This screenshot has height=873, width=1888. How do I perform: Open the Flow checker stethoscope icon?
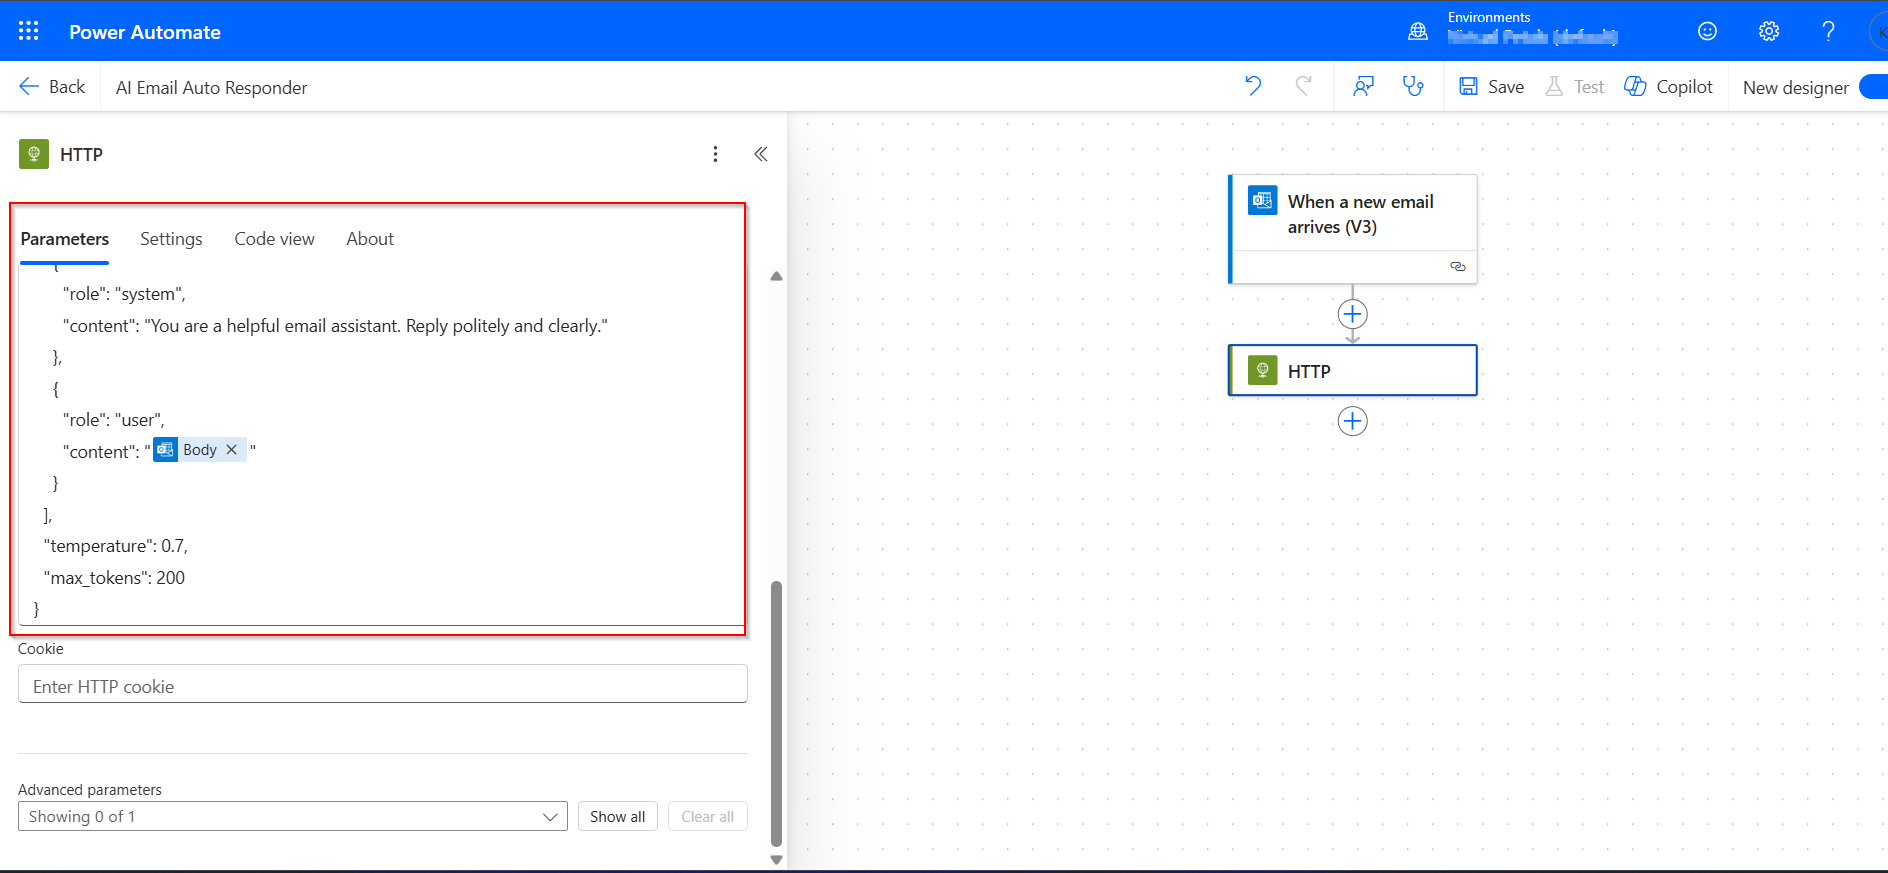click(1413, 86)
